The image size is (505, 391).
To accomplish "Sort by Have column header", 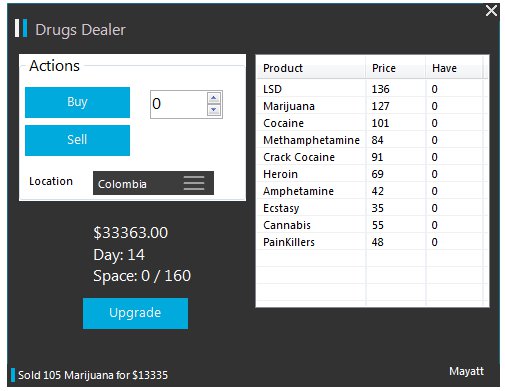I will point(454,68).
